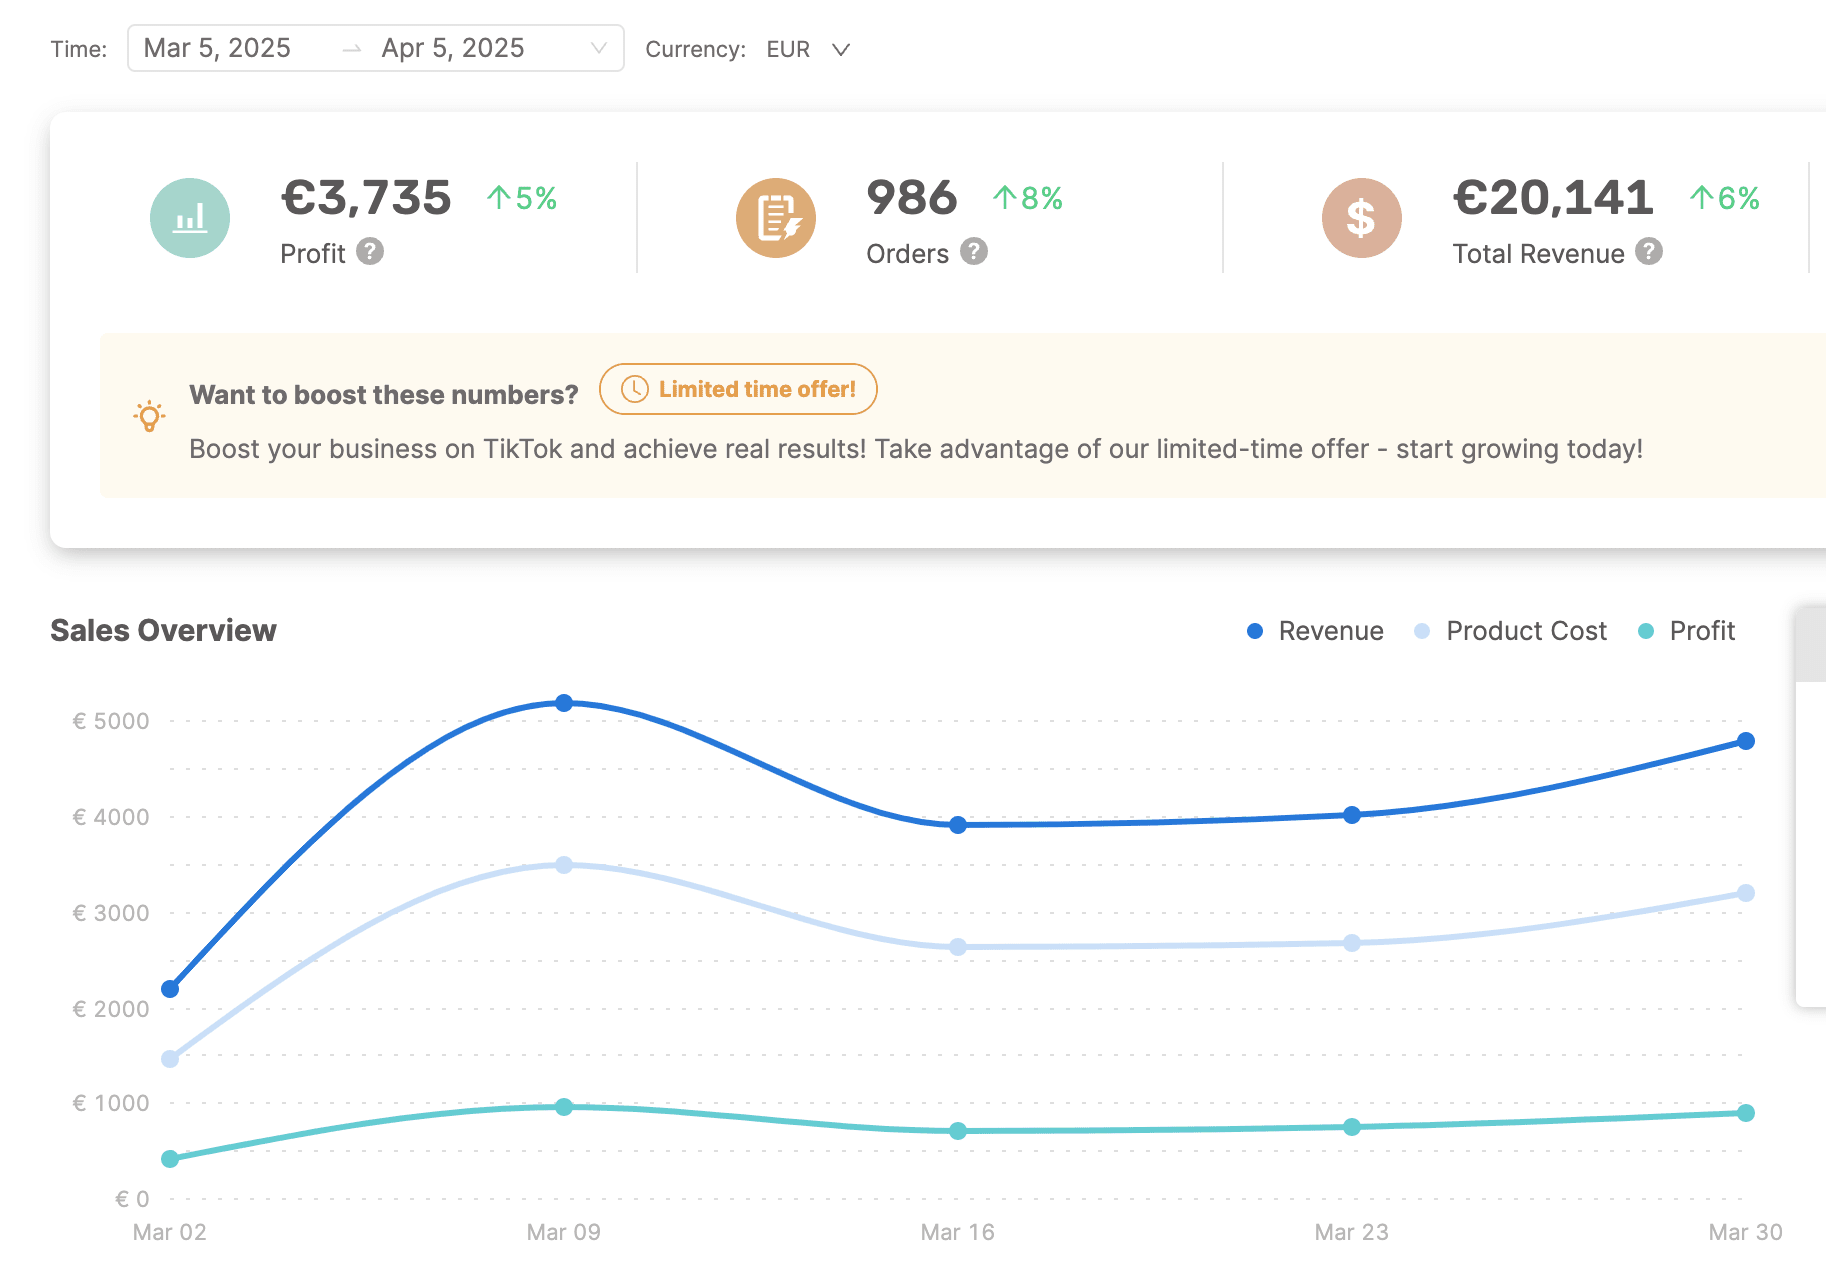The width and height of the screenshot is (1826, 1272).
Task: Select the Revenue data point at Mar 23
Action: pos(1352,815)
